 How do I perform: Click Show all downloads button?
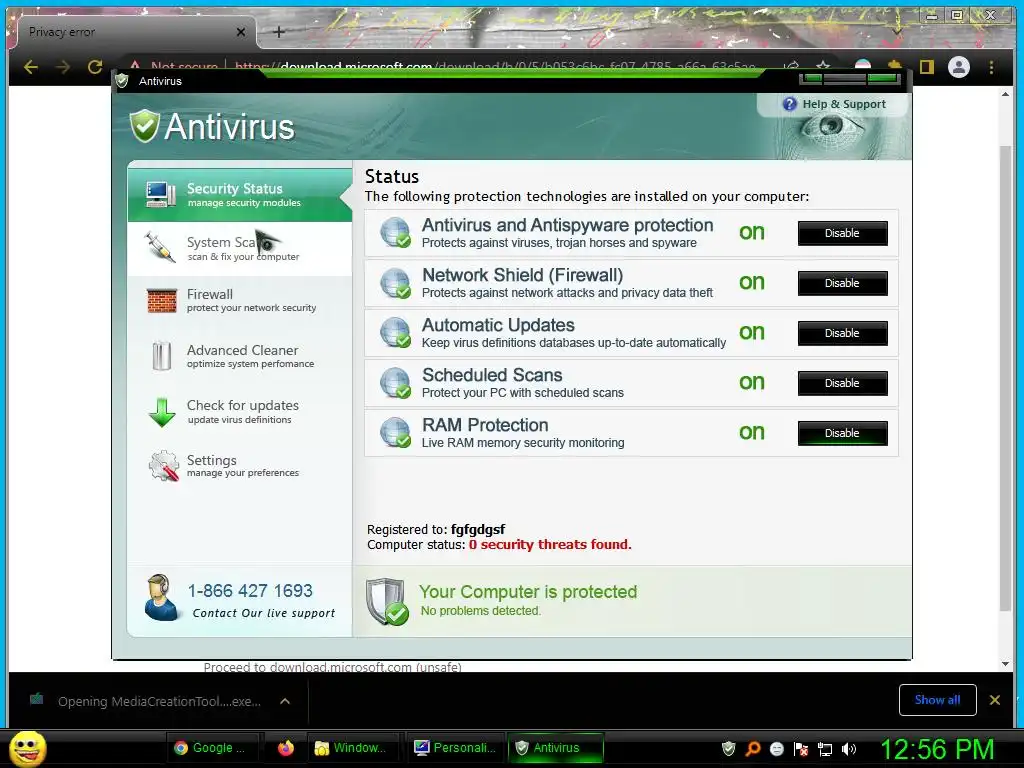point(937,700)
